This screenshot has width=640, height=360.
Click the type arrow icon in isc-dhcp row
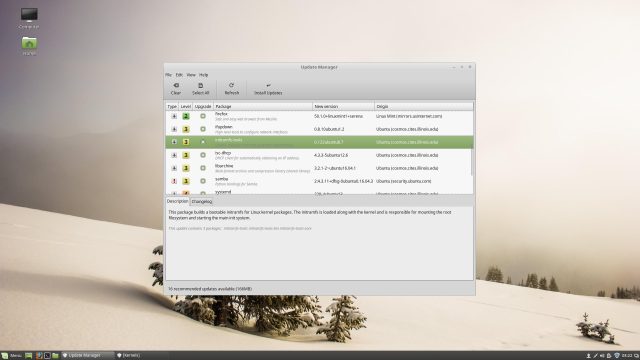click(174, 155)
